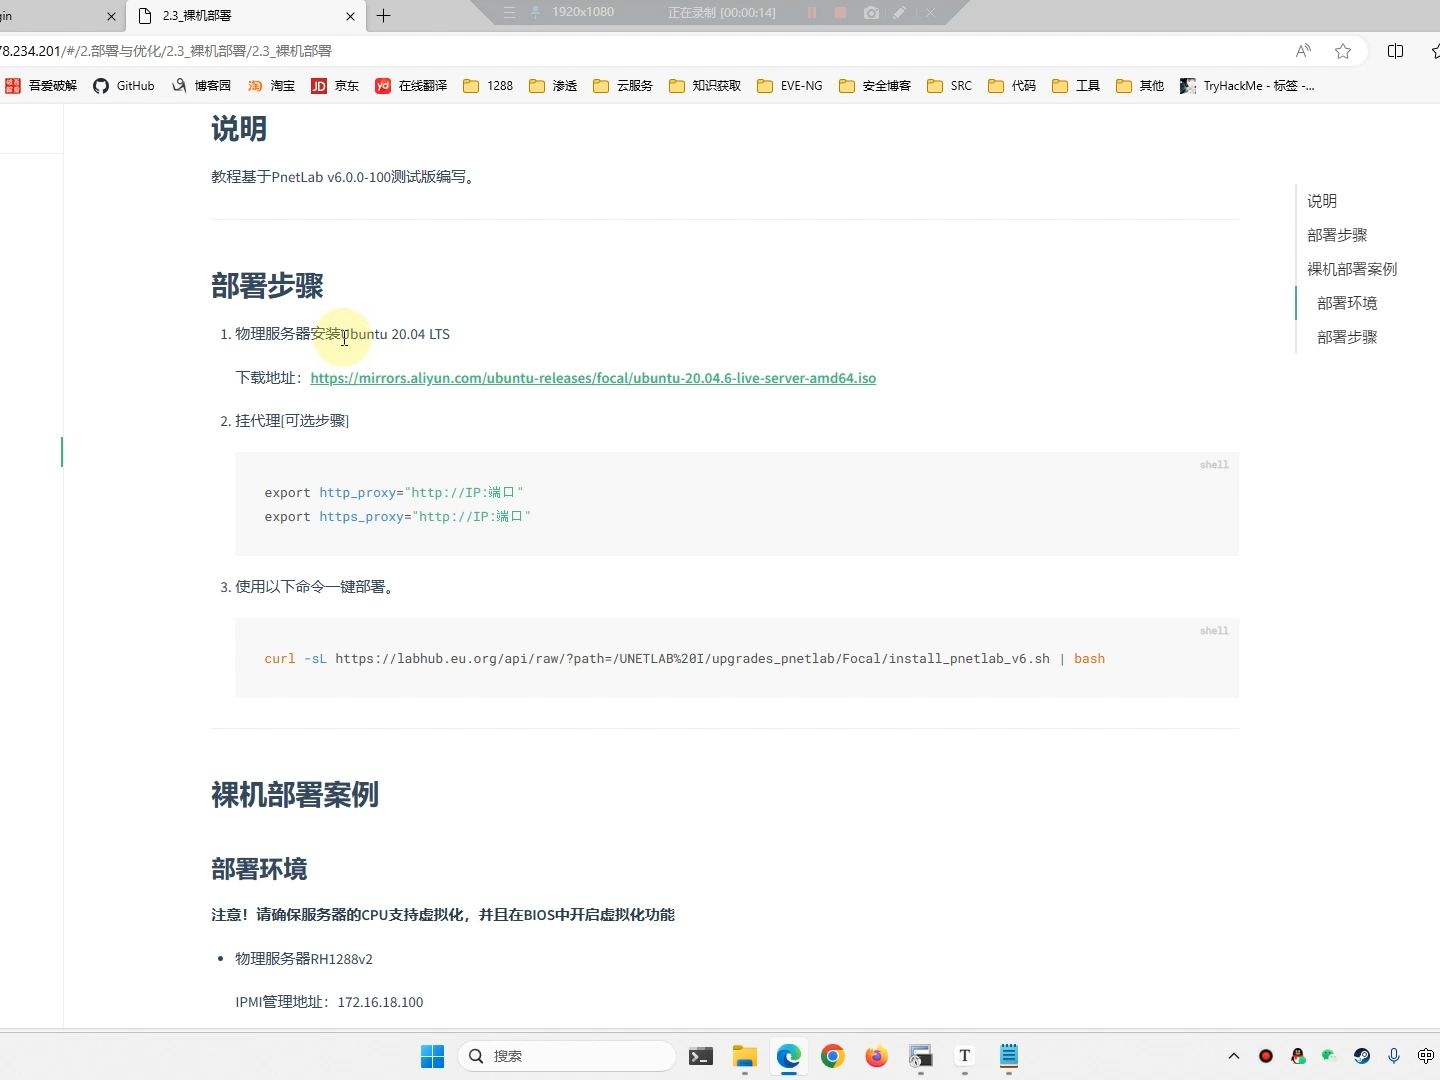Expand the 代码 bookmark folder
Screen dimensions: 1440x1080
pos(1012,86)
